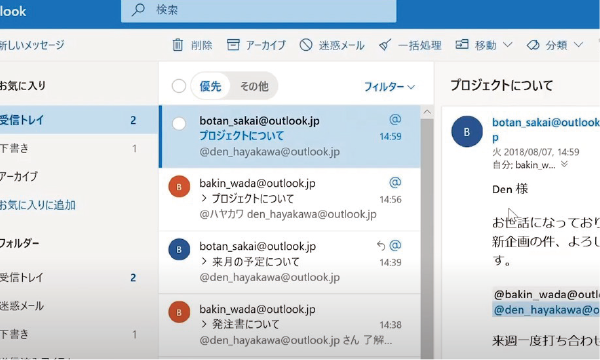Expand recipients double-chevron in reading pane
The image size is (600, 360).
tap(564, 165)
